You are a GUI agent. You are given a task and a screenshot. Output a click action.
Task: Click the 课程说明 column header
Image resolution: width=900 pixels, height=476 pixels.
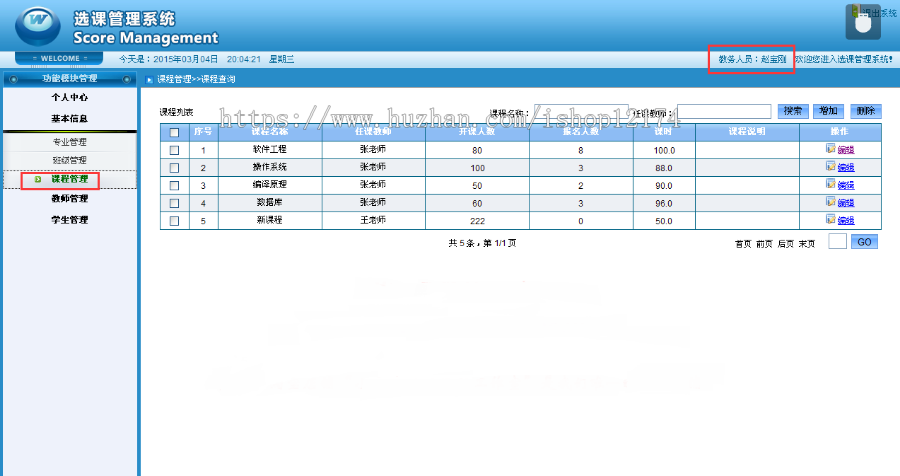[747, 132]
